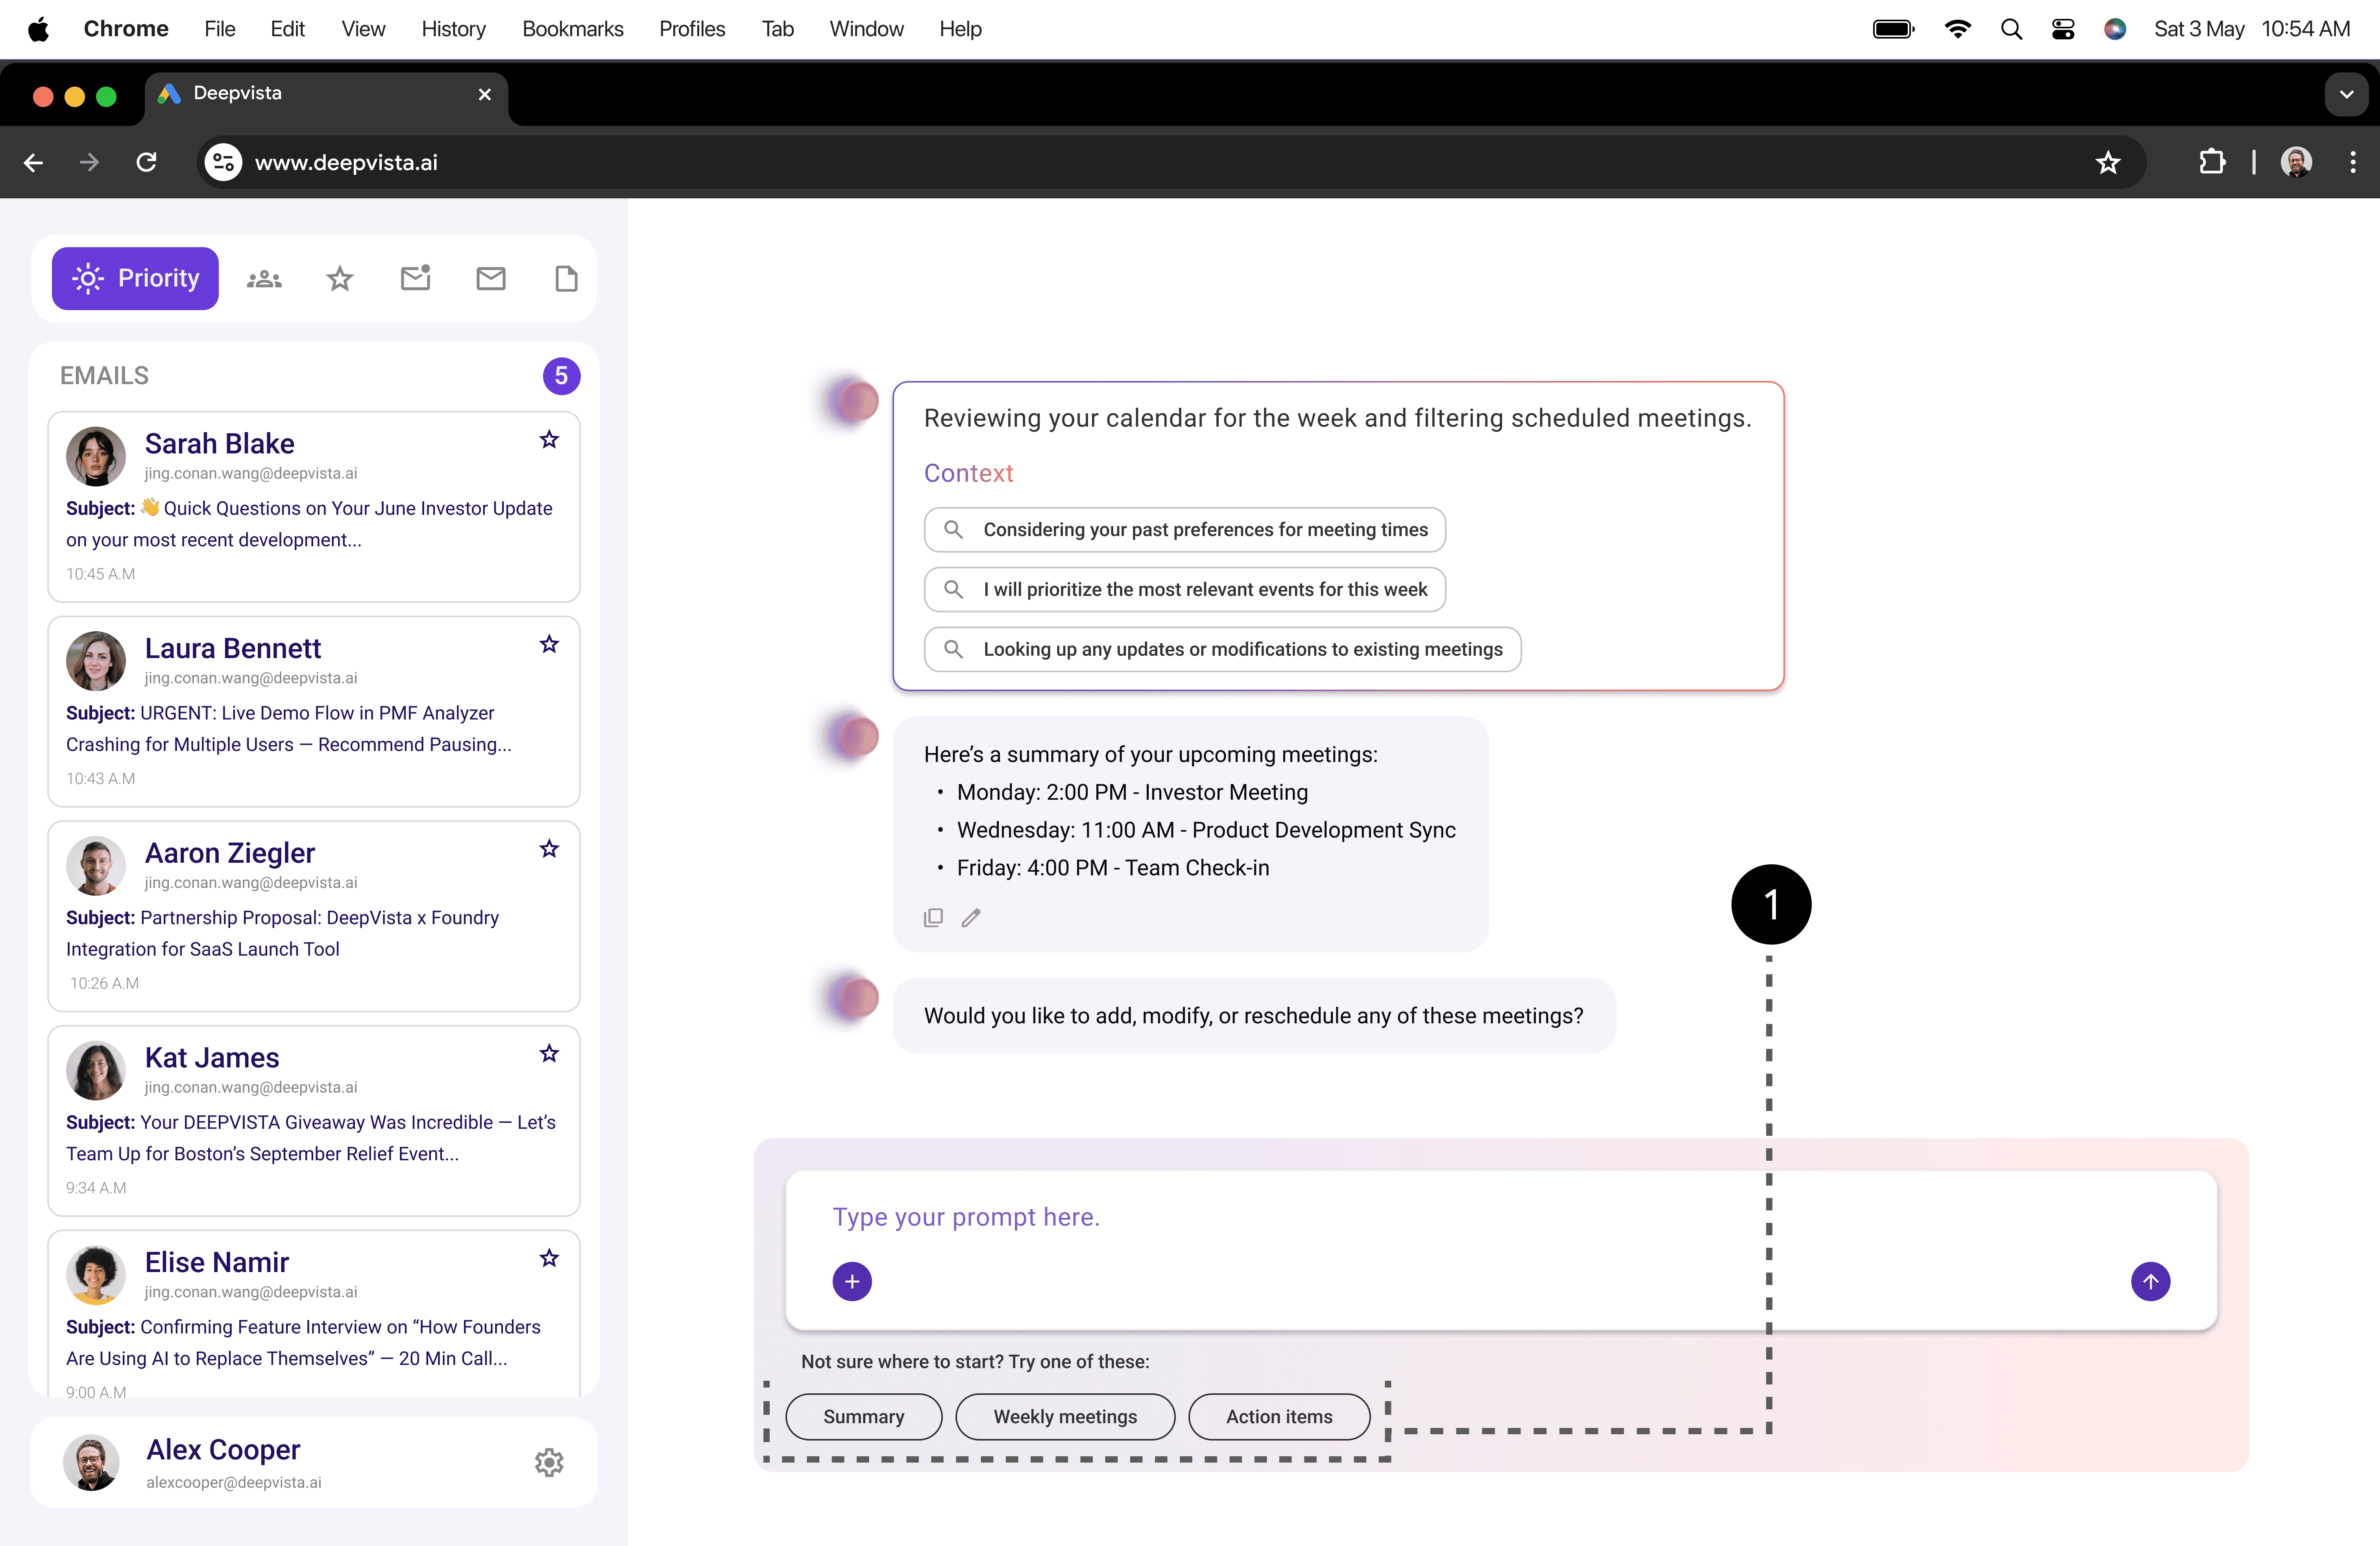Open Chrome three-dot menu
The image size is (2380, 1546).
pos(2352,162)
